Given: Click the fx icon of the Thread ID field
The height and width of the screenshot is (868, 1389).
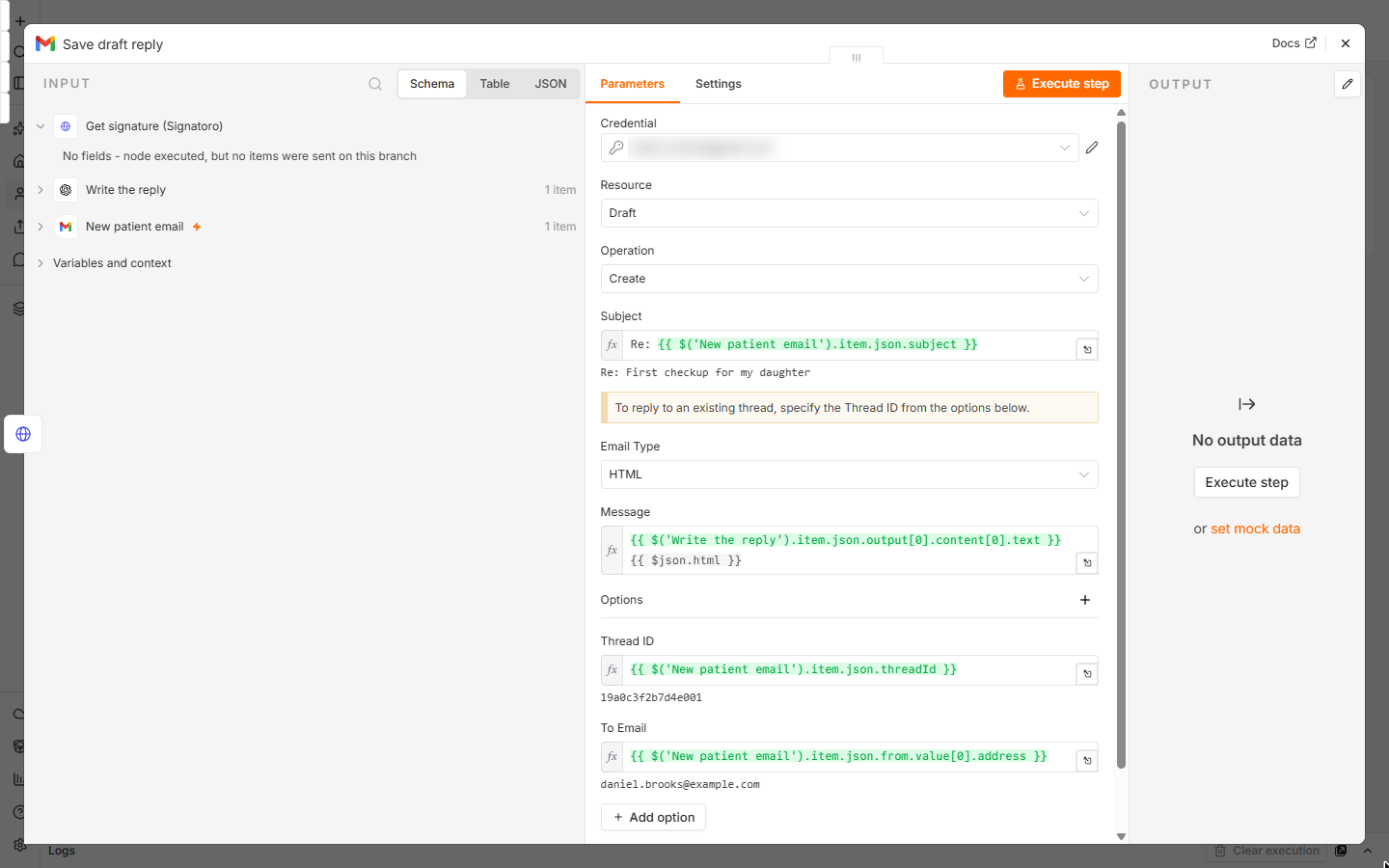Looking at the screenshot, I should coord(612,670).
